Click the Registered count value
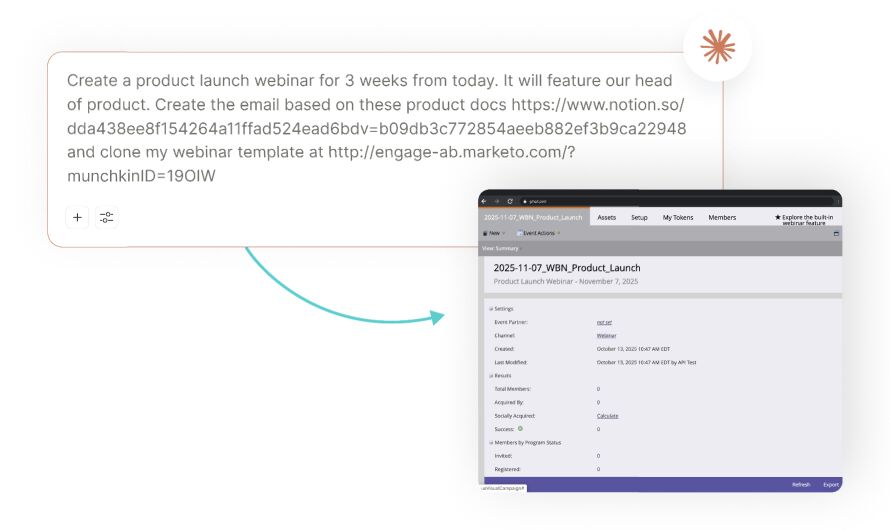The height and width of the screenshot is (530, 890). click(598, 469)
